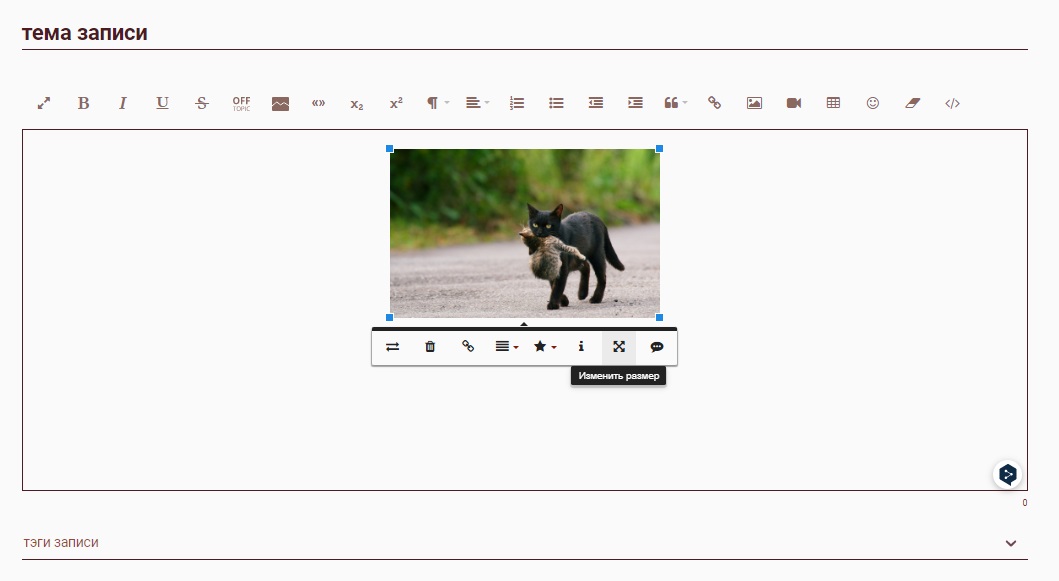
Task: Click the hexagon assistant floating button
Action: (1008, 474)
